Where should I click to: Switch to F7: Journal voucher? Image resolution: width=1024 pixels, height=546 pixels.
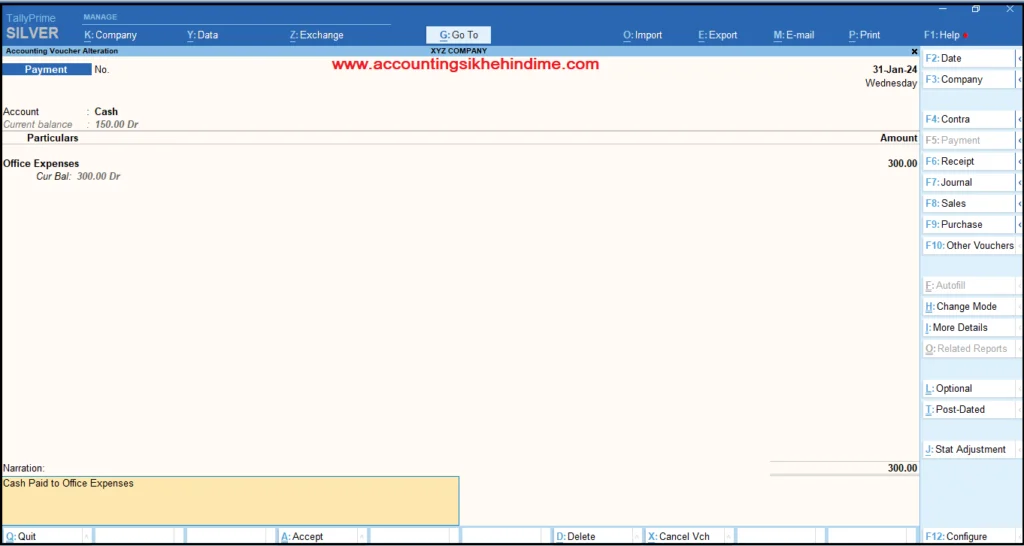point(968,182)
